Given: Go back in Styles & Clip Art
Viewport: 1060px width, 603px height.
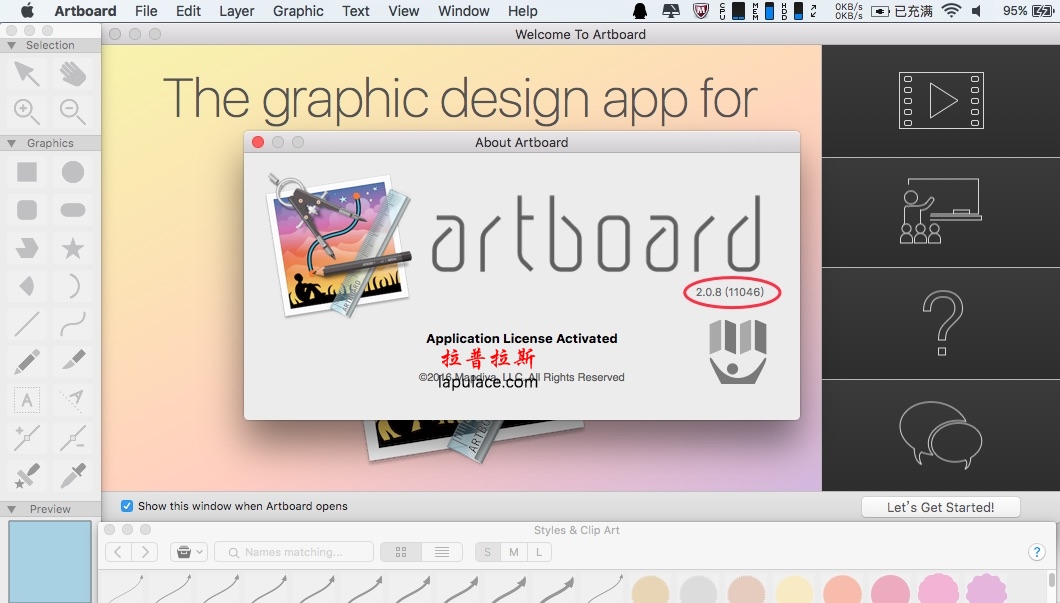Looking at the screenshot, I should (118, 552).
